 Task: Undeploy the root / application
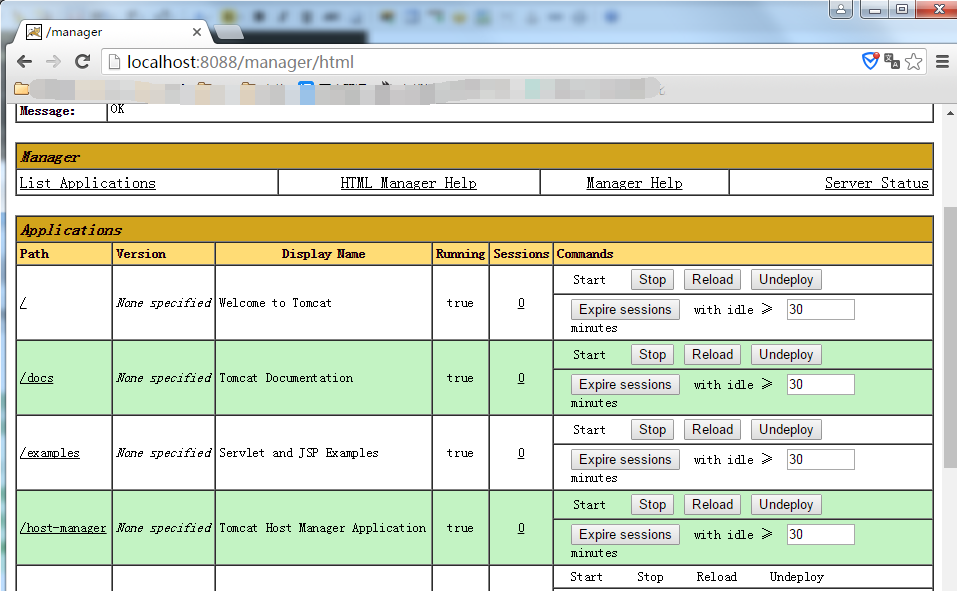coord(786,280)
